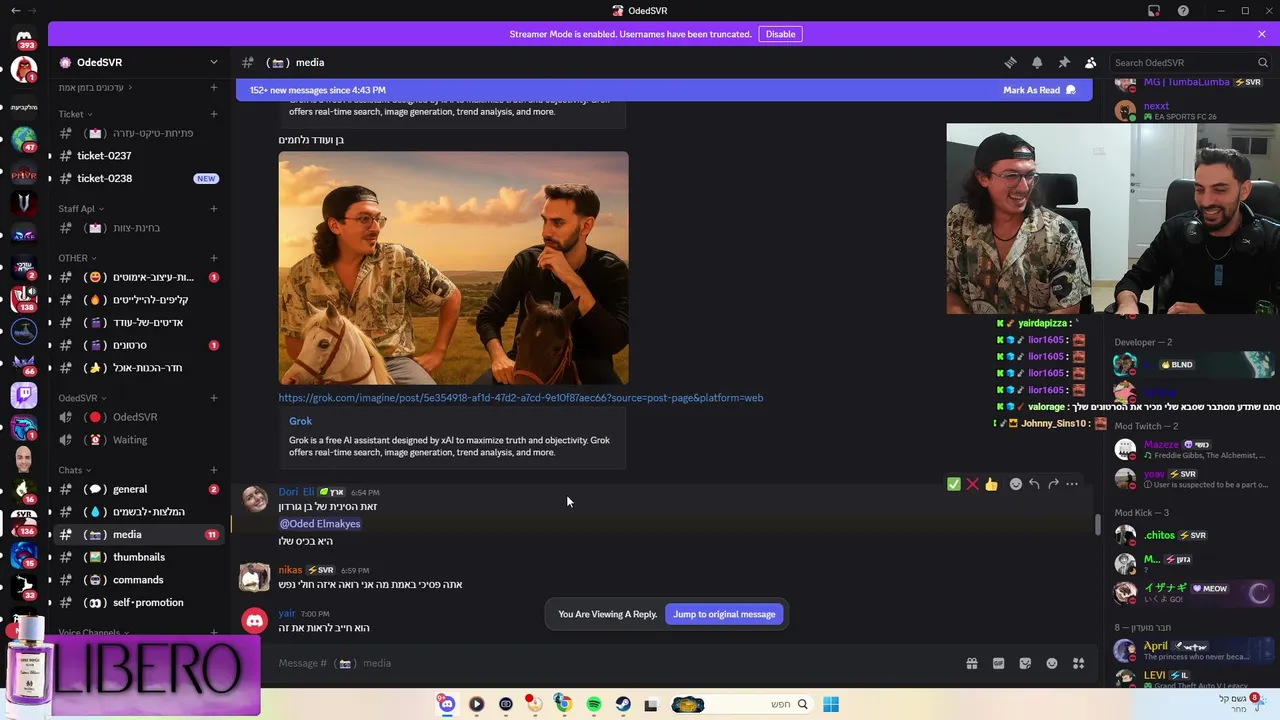Image resolution: width=1280 pixels, height=720 pixels.
Task: Open Dori Eli's avatar
Action: [255, 498]
